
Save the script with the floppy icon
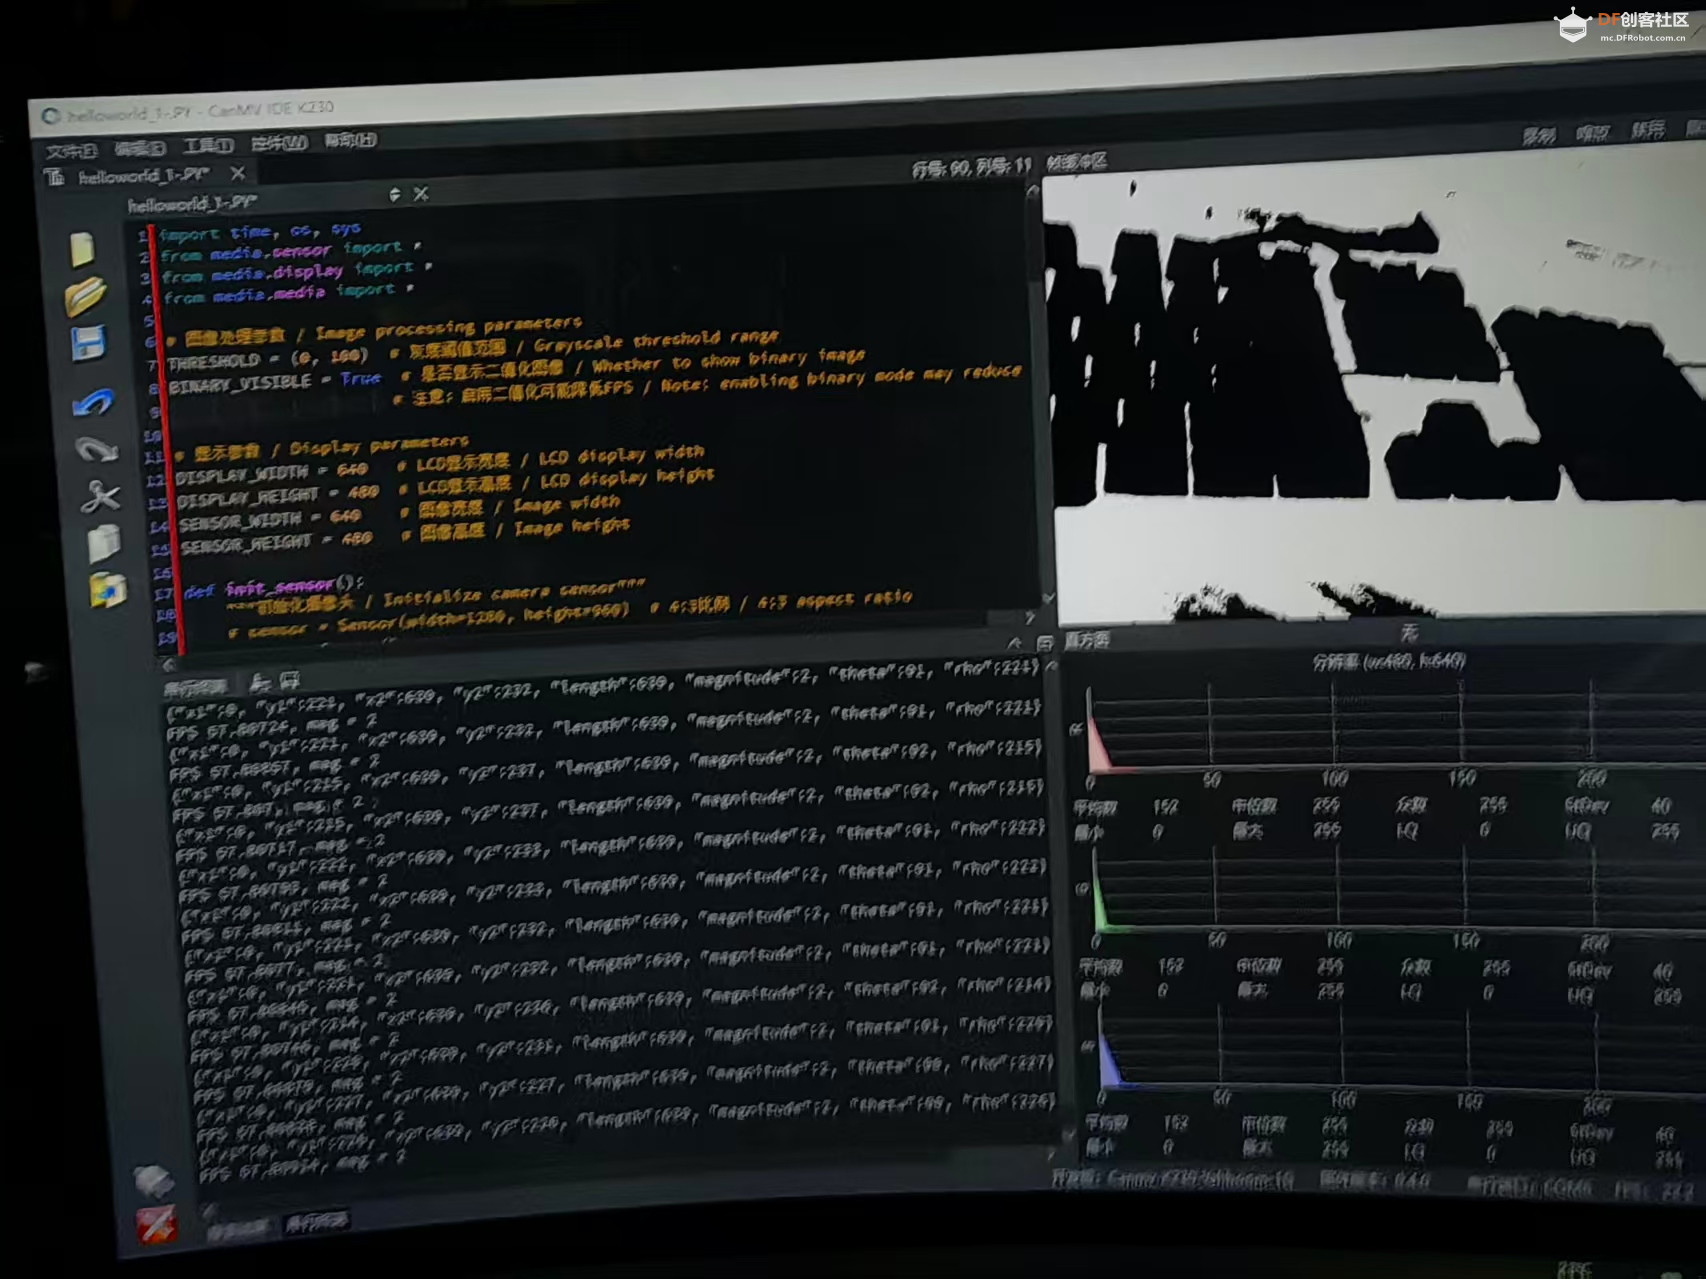[x=88, y=344]
